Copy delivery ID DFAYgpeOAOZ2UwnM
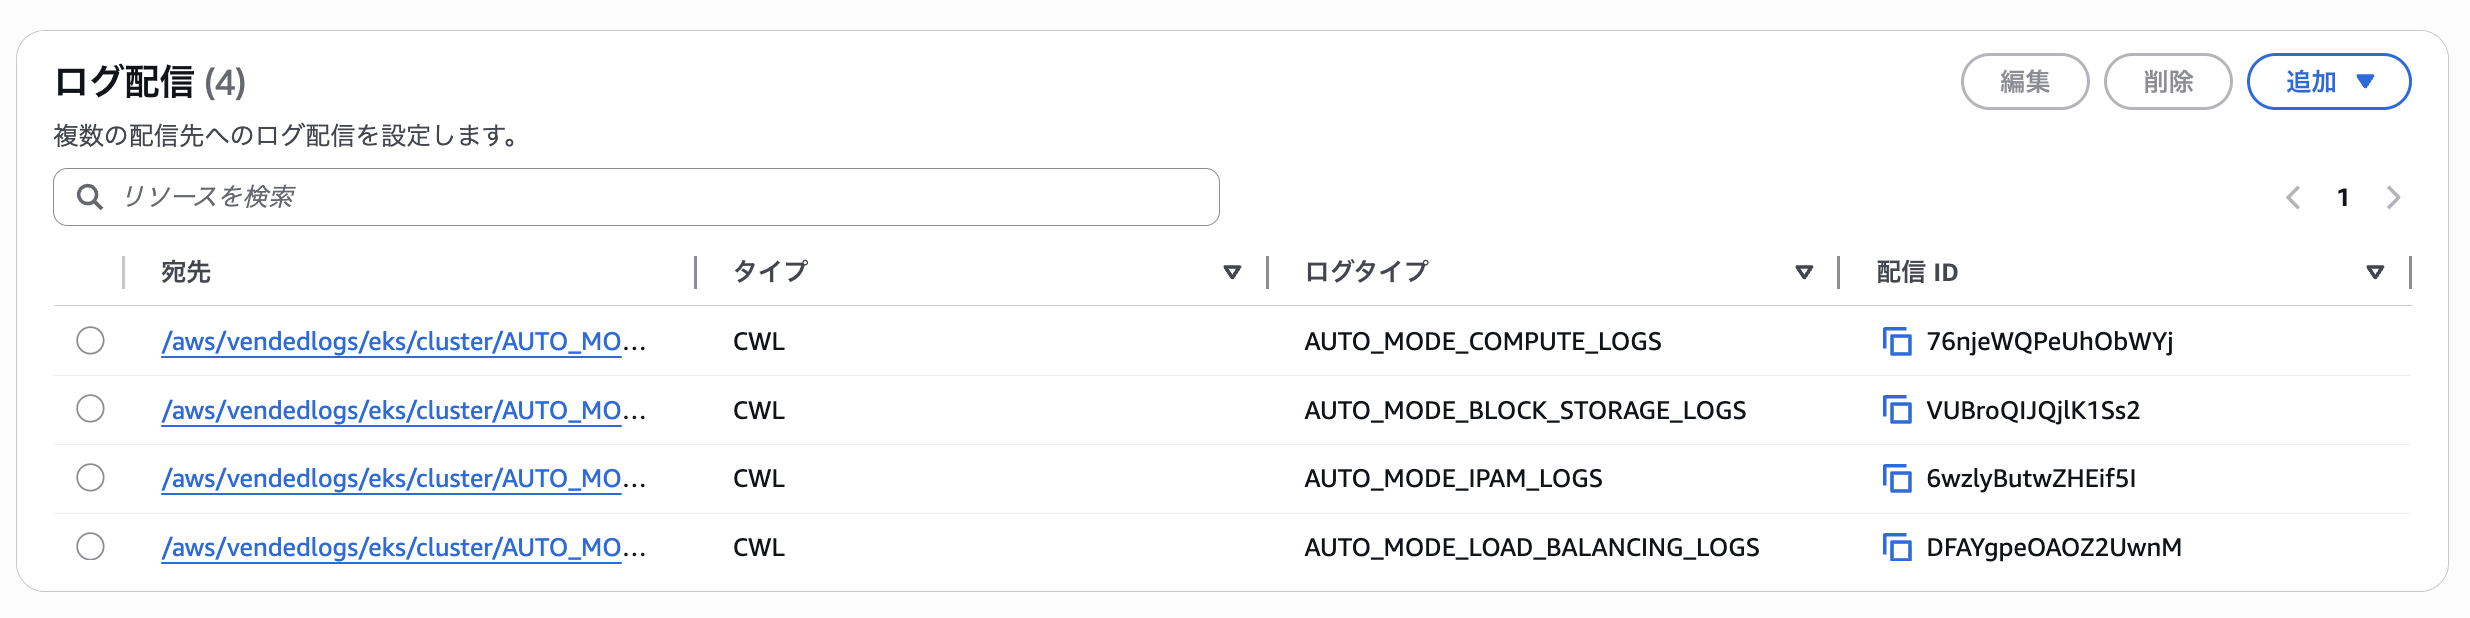The width and height of the screenshot is (2470, 618). click(1896, 548)
